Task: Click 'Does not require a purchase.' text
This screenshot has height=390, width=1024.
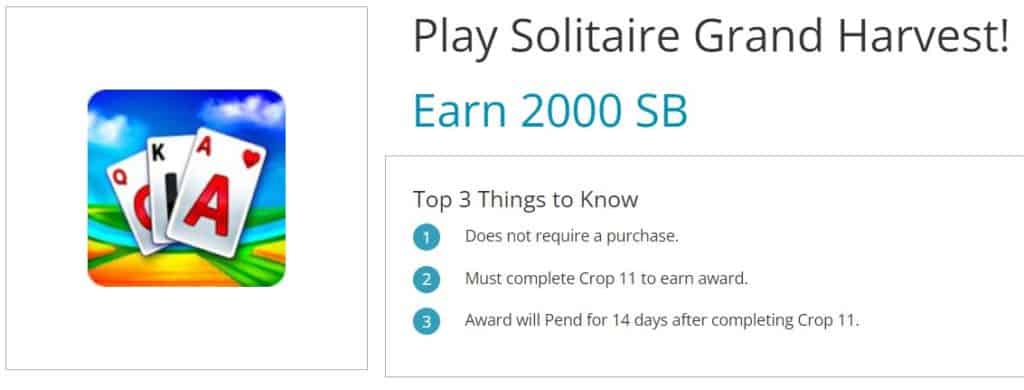Action: [572, 236]
